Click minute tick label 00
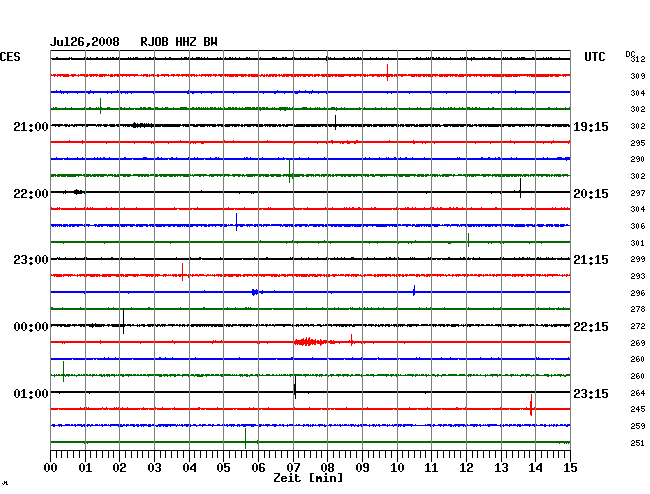This screenshot has width=650, height=494. click(x=51, y=468)
